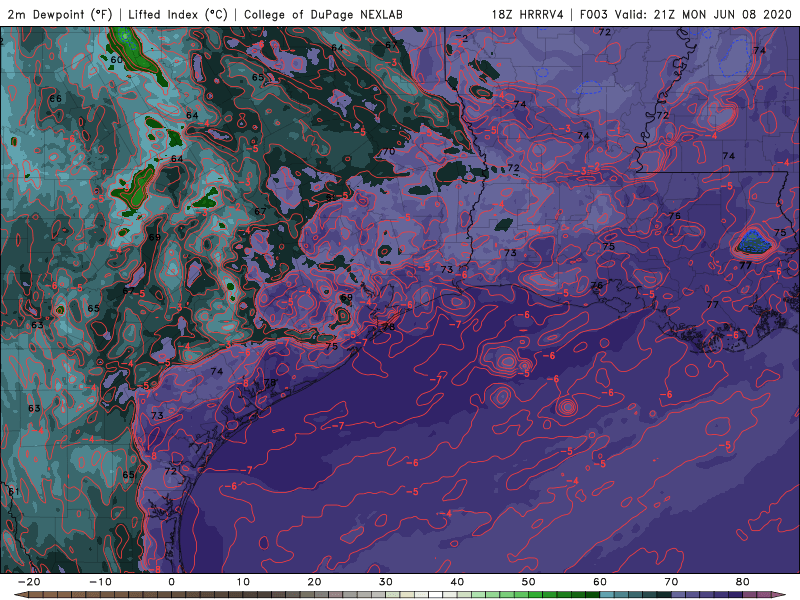Click the right arrow end of the color bar
The height and width of the screenshot is (600, 800).
coord(781,595)
